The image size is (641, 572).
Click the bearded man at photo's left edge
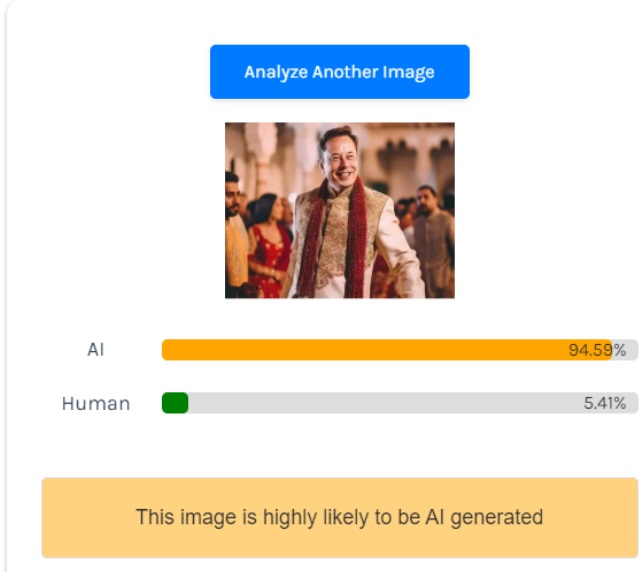click(235, 230)
